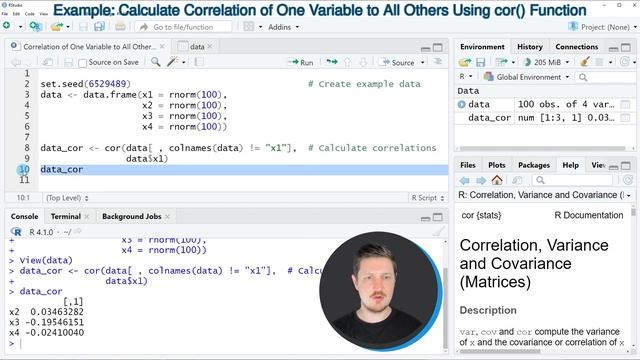Viewport: 640px width, 360px height.
Task: Click the Re-run previous code icon
Action: [332, 62]
